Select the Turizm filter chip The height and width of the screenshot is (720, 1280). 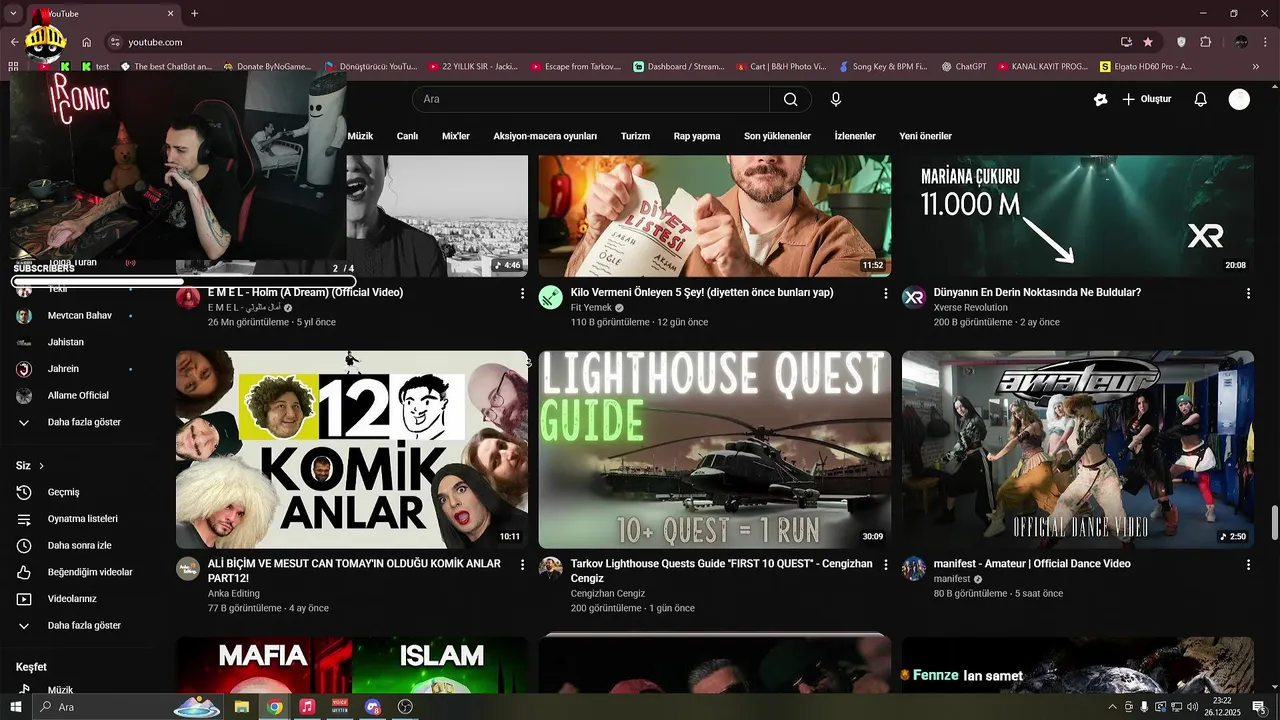click(635, 136)
